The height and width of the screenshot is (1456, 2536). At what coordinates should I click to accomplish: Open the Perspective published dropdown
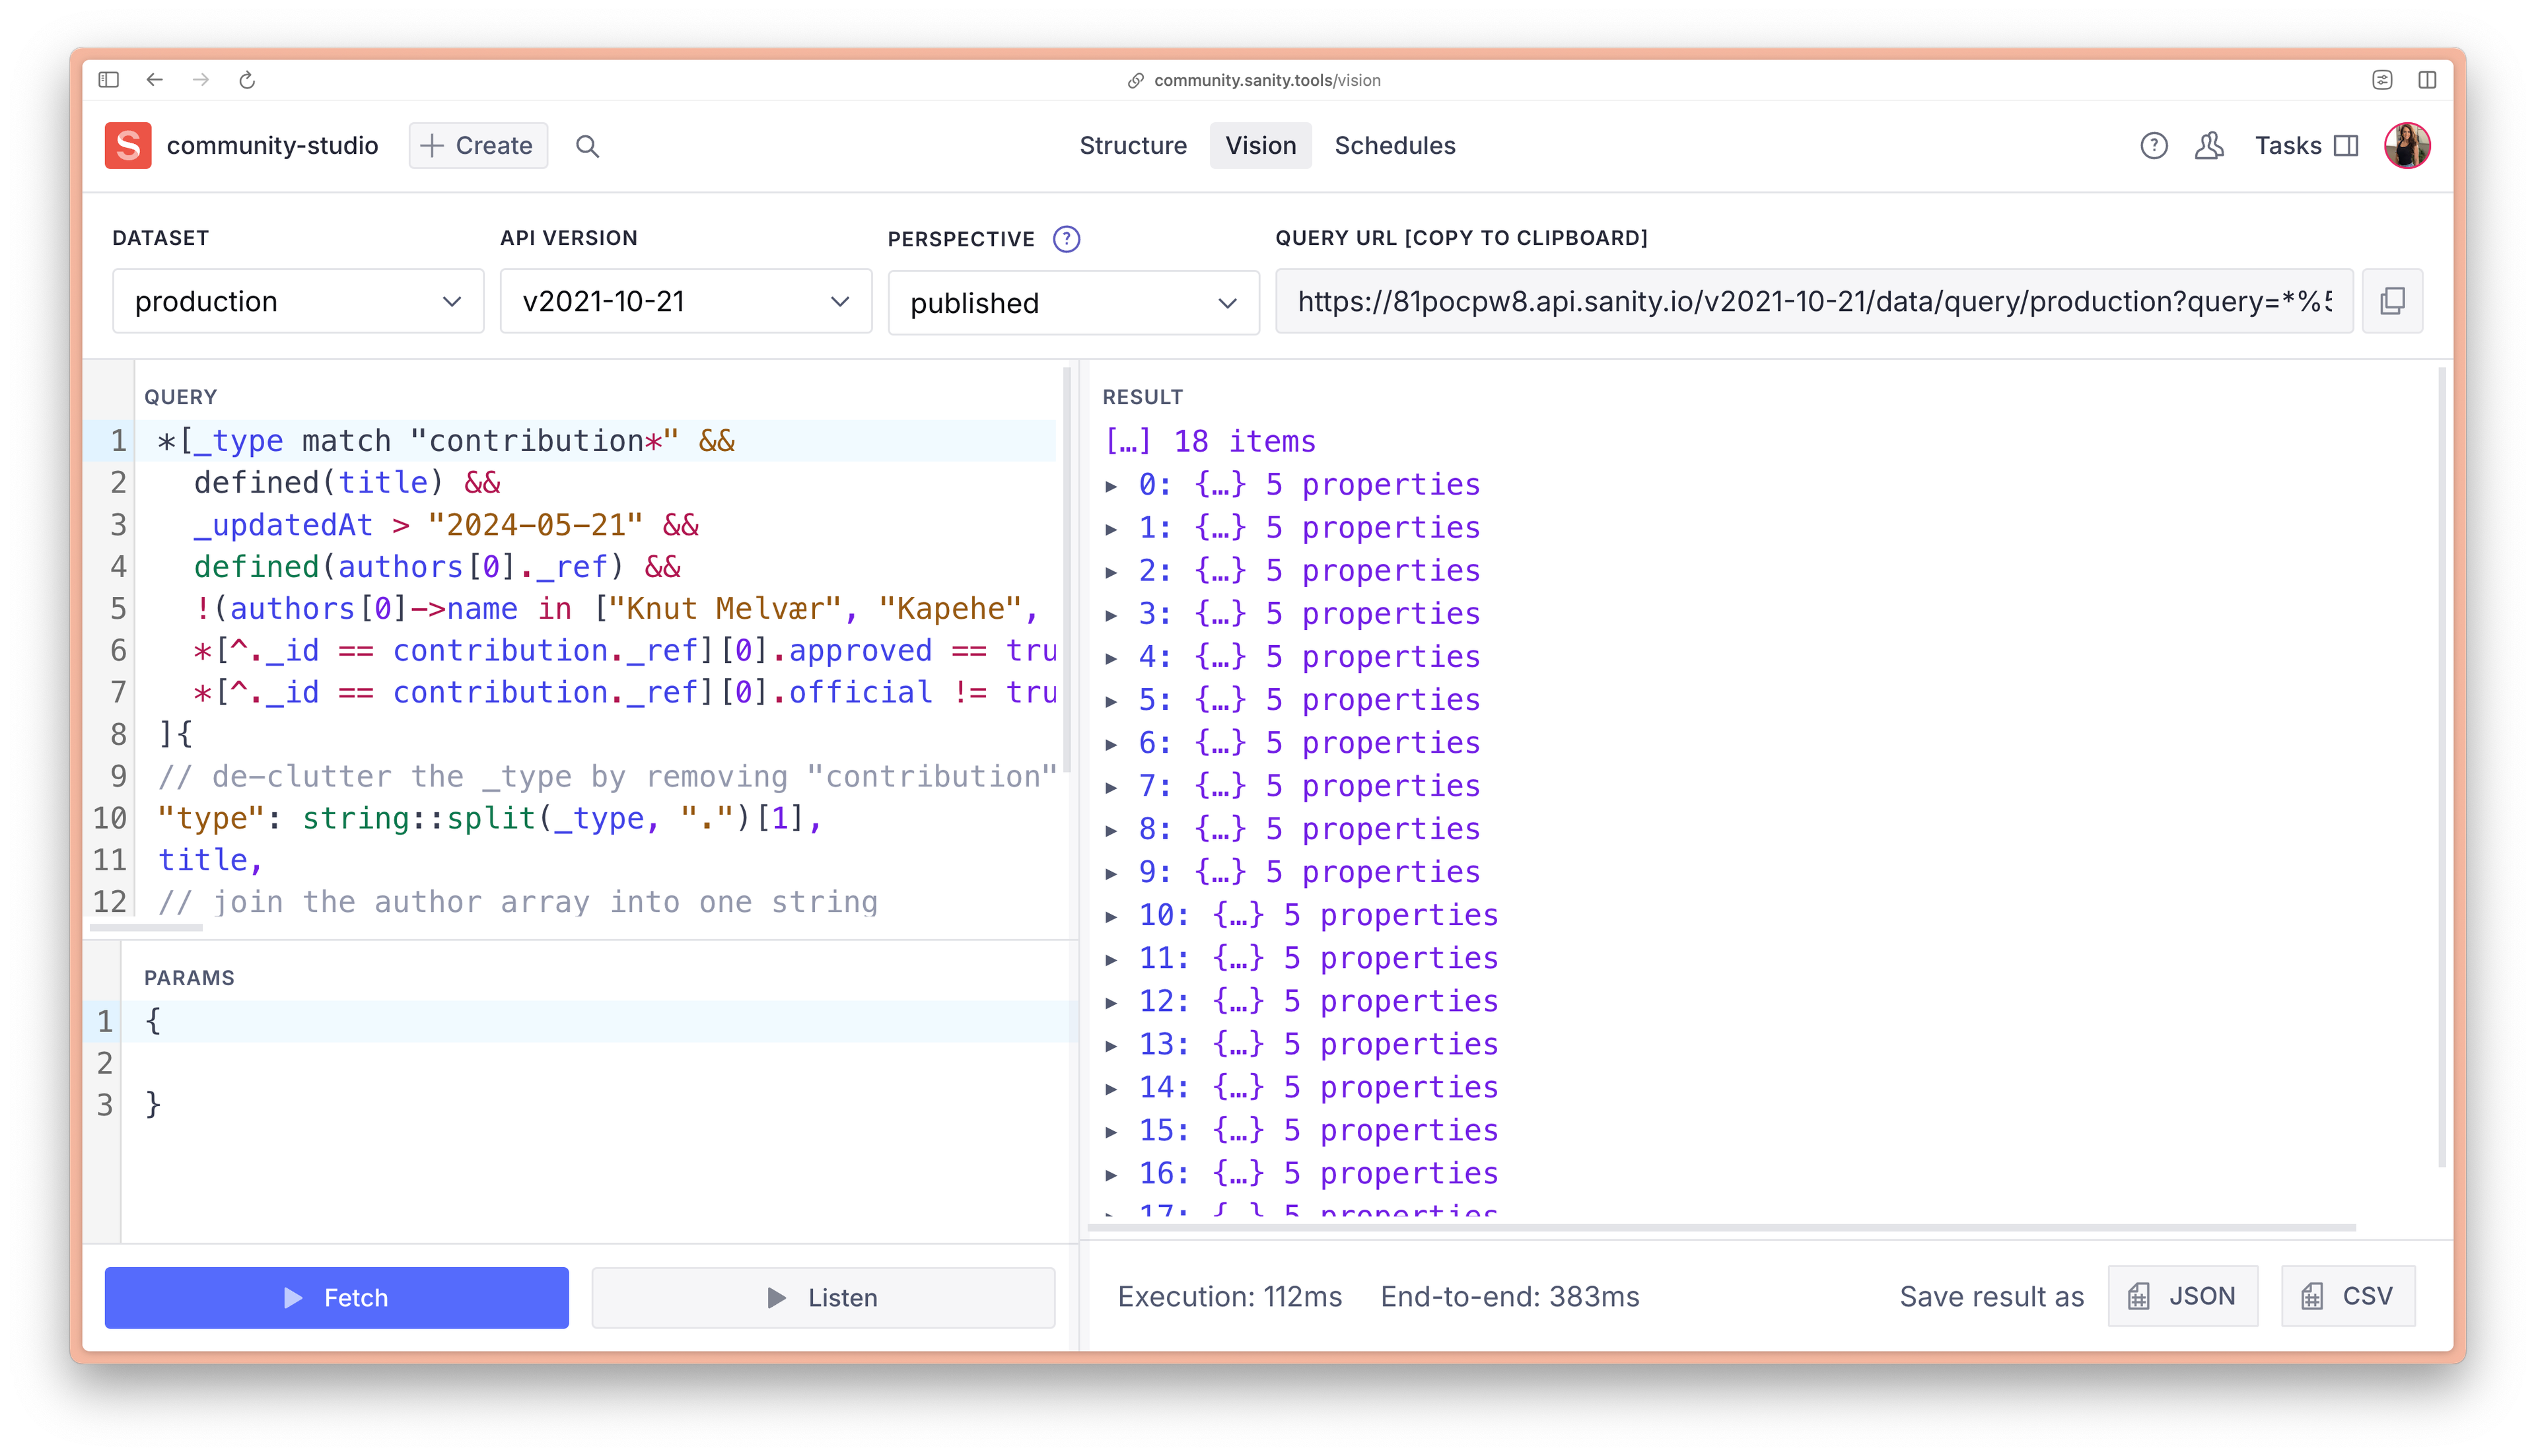pyautogui.click(x=1074, y=303)
